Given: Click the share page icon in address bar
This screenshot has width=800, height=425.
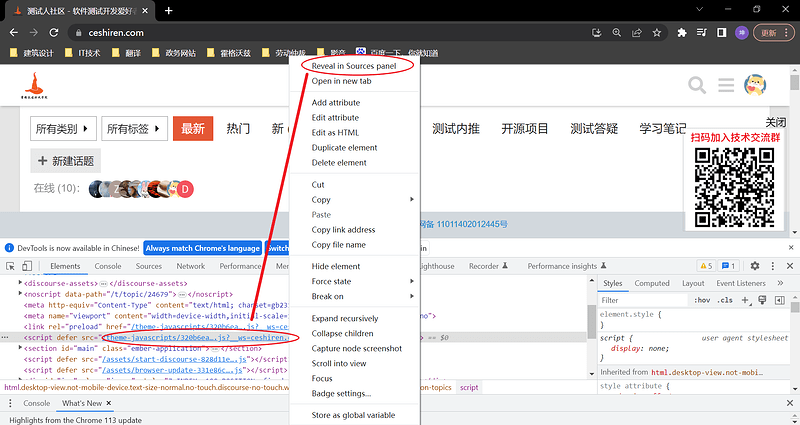Looking at the screenshot, I should [x=637, y=33].
